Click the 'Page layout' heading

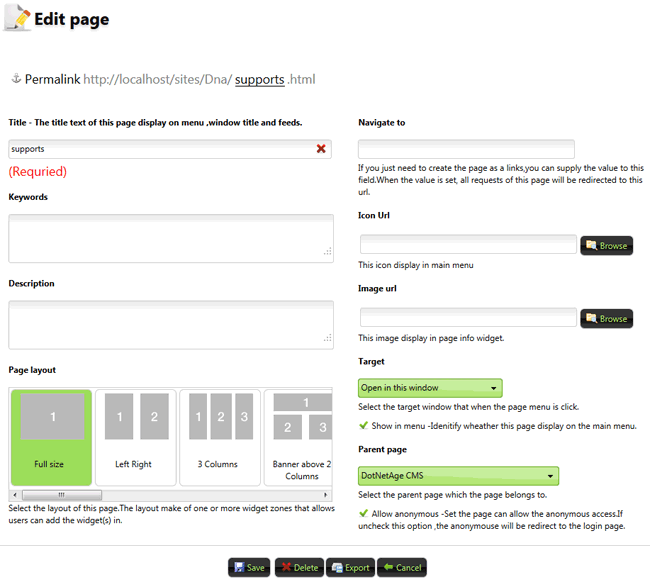pyautogui.click(x=32, y=370)
